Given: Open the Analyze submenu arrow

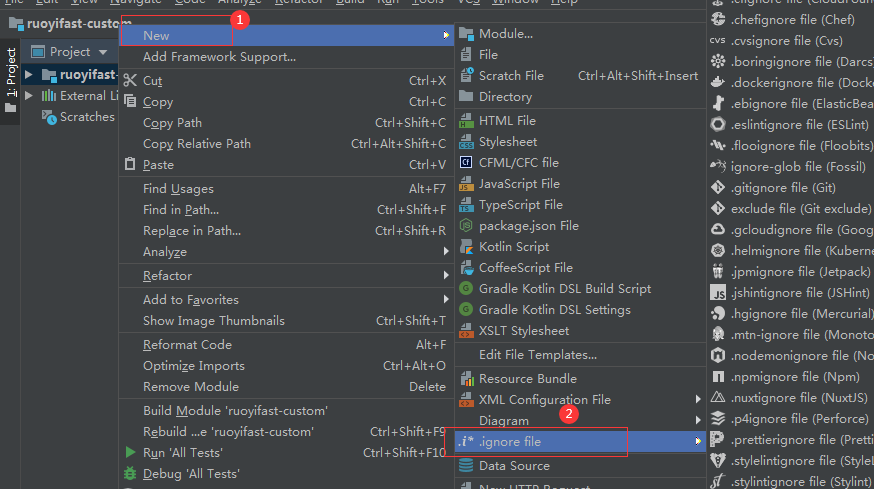Looking at the screenshot, I should pyautogui.click(x=446, y=251).
